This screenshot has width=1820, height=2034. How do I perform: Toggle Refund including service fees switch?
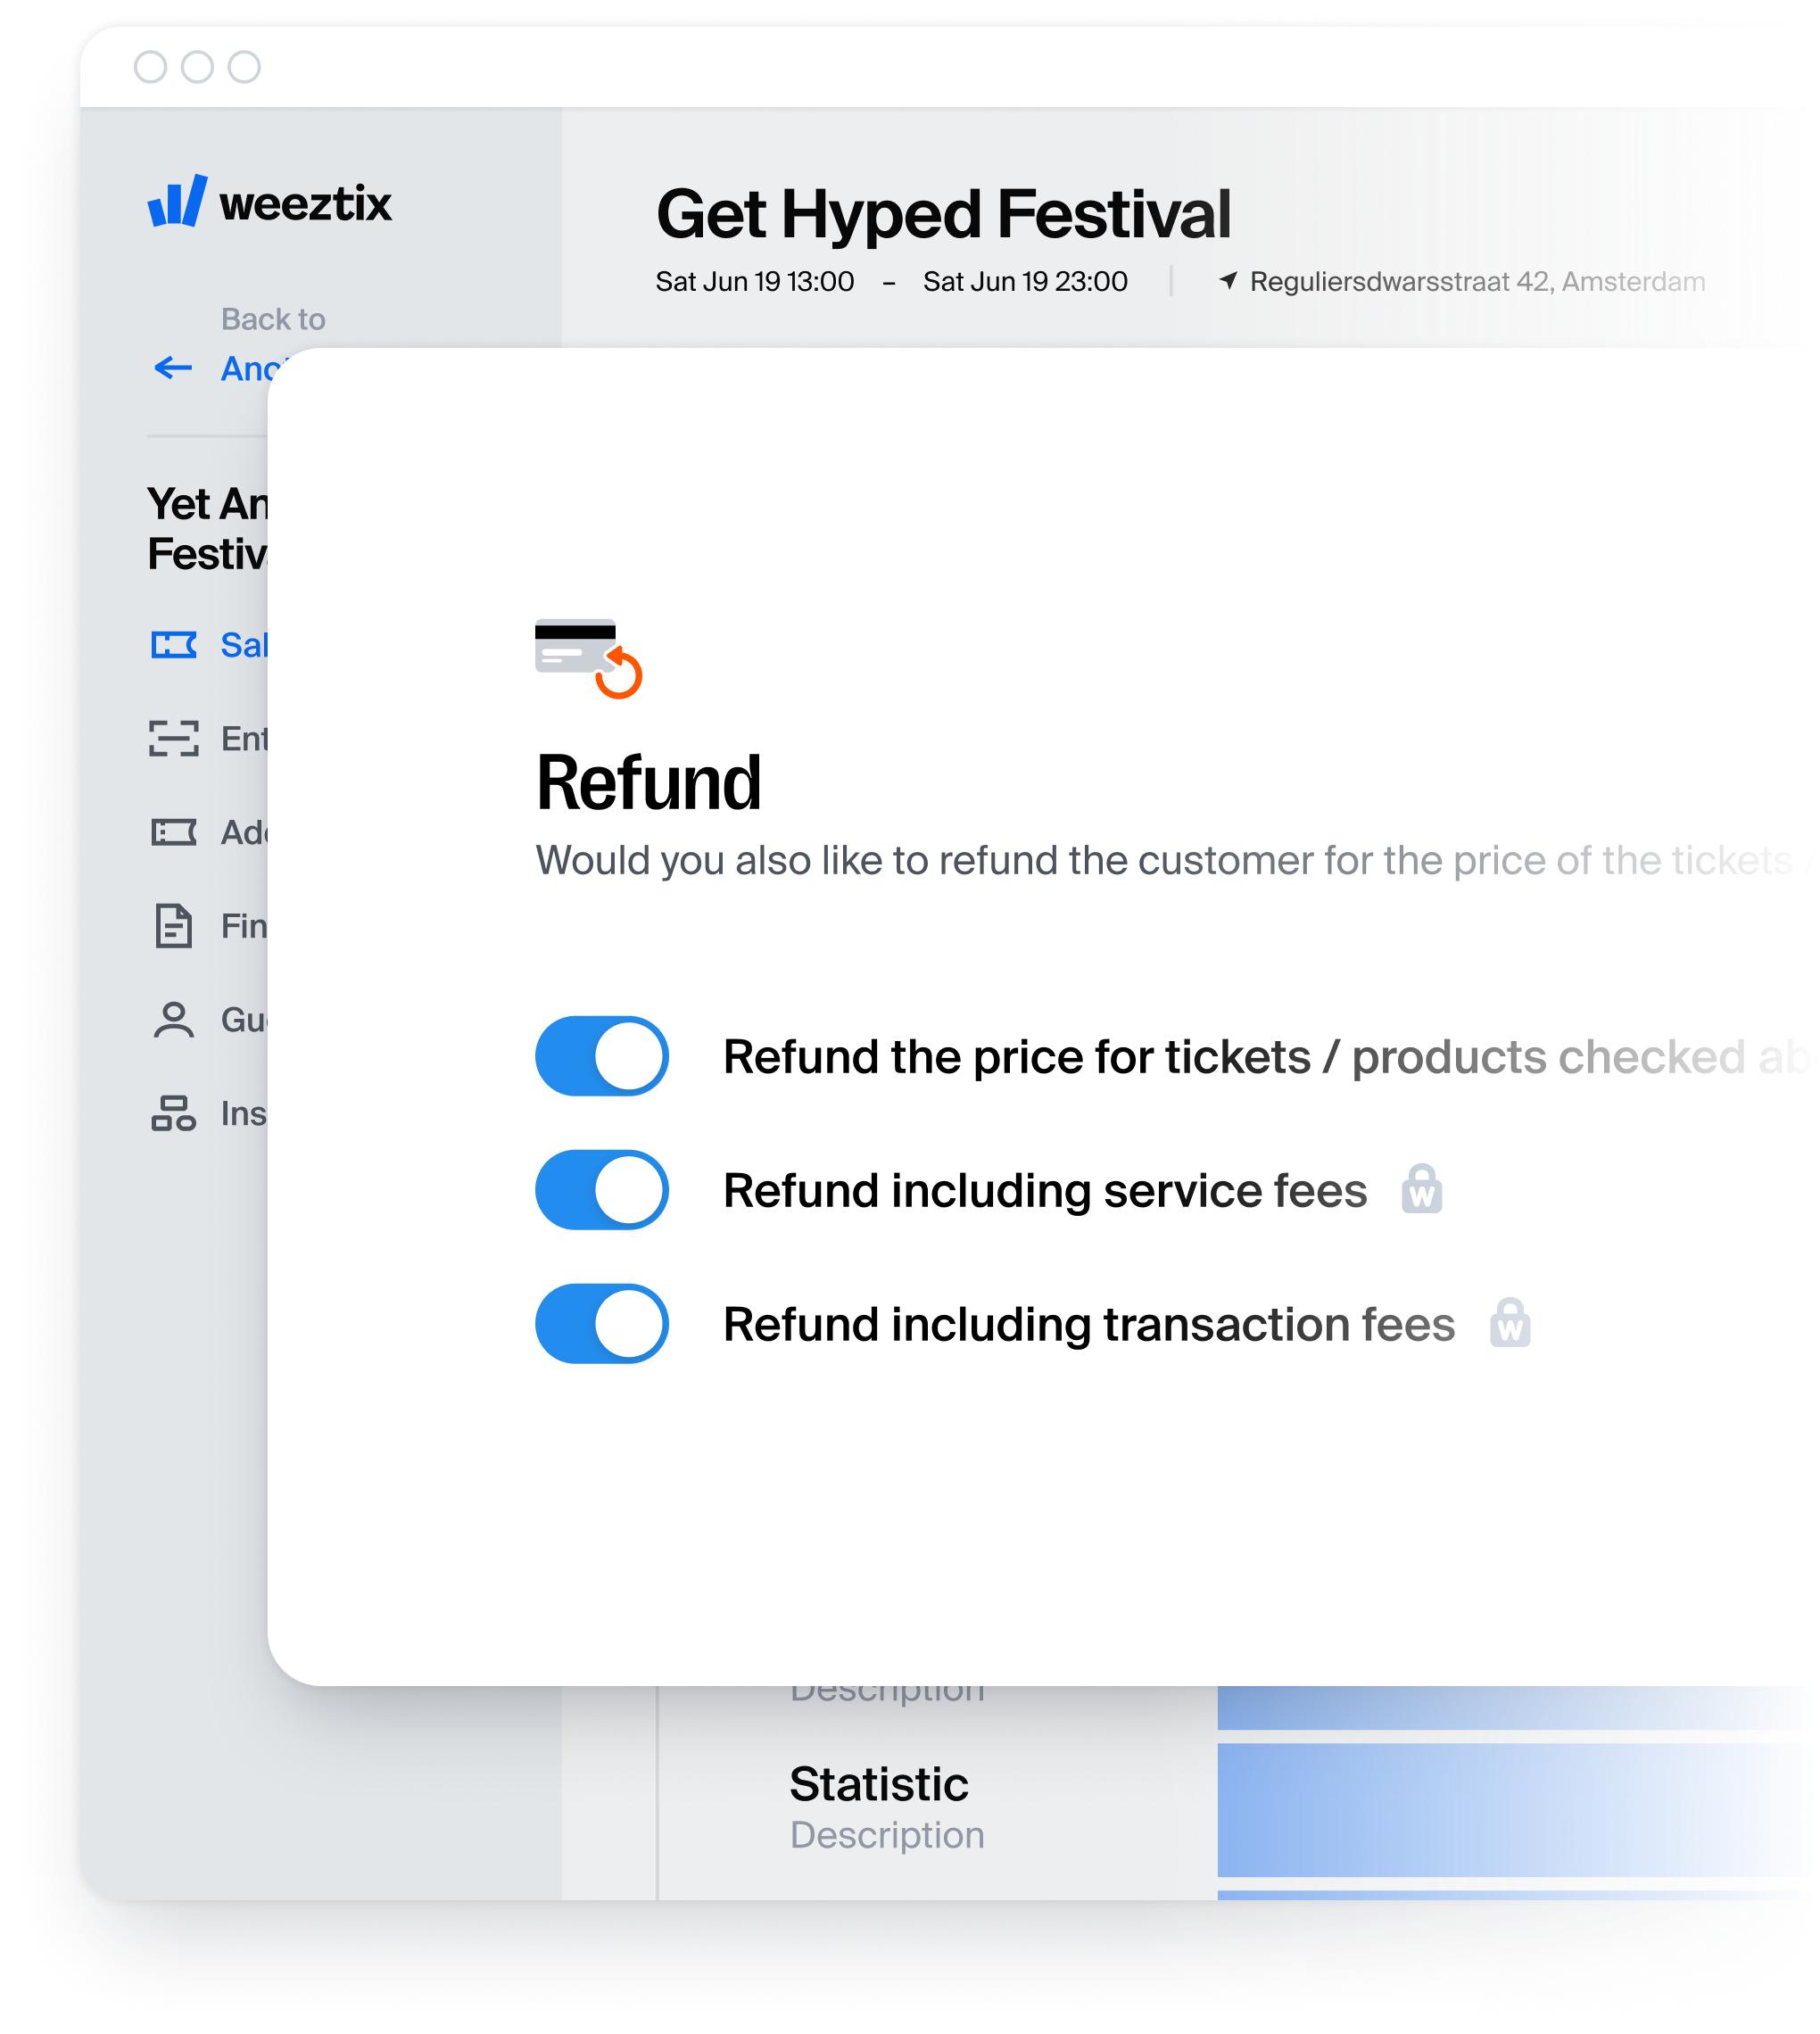pos(602,1190)
